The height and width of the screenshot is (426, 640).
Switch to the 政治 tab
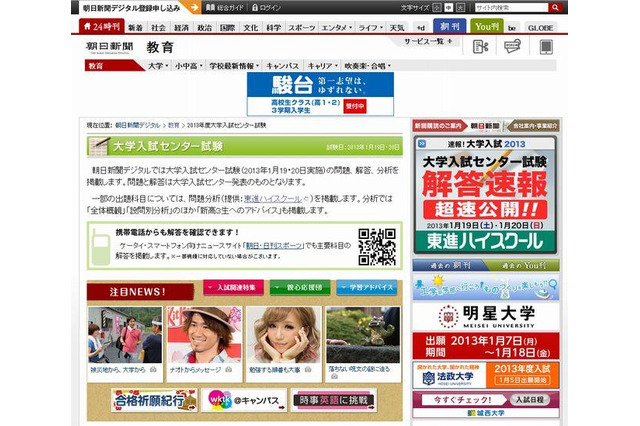pos(204,28)
